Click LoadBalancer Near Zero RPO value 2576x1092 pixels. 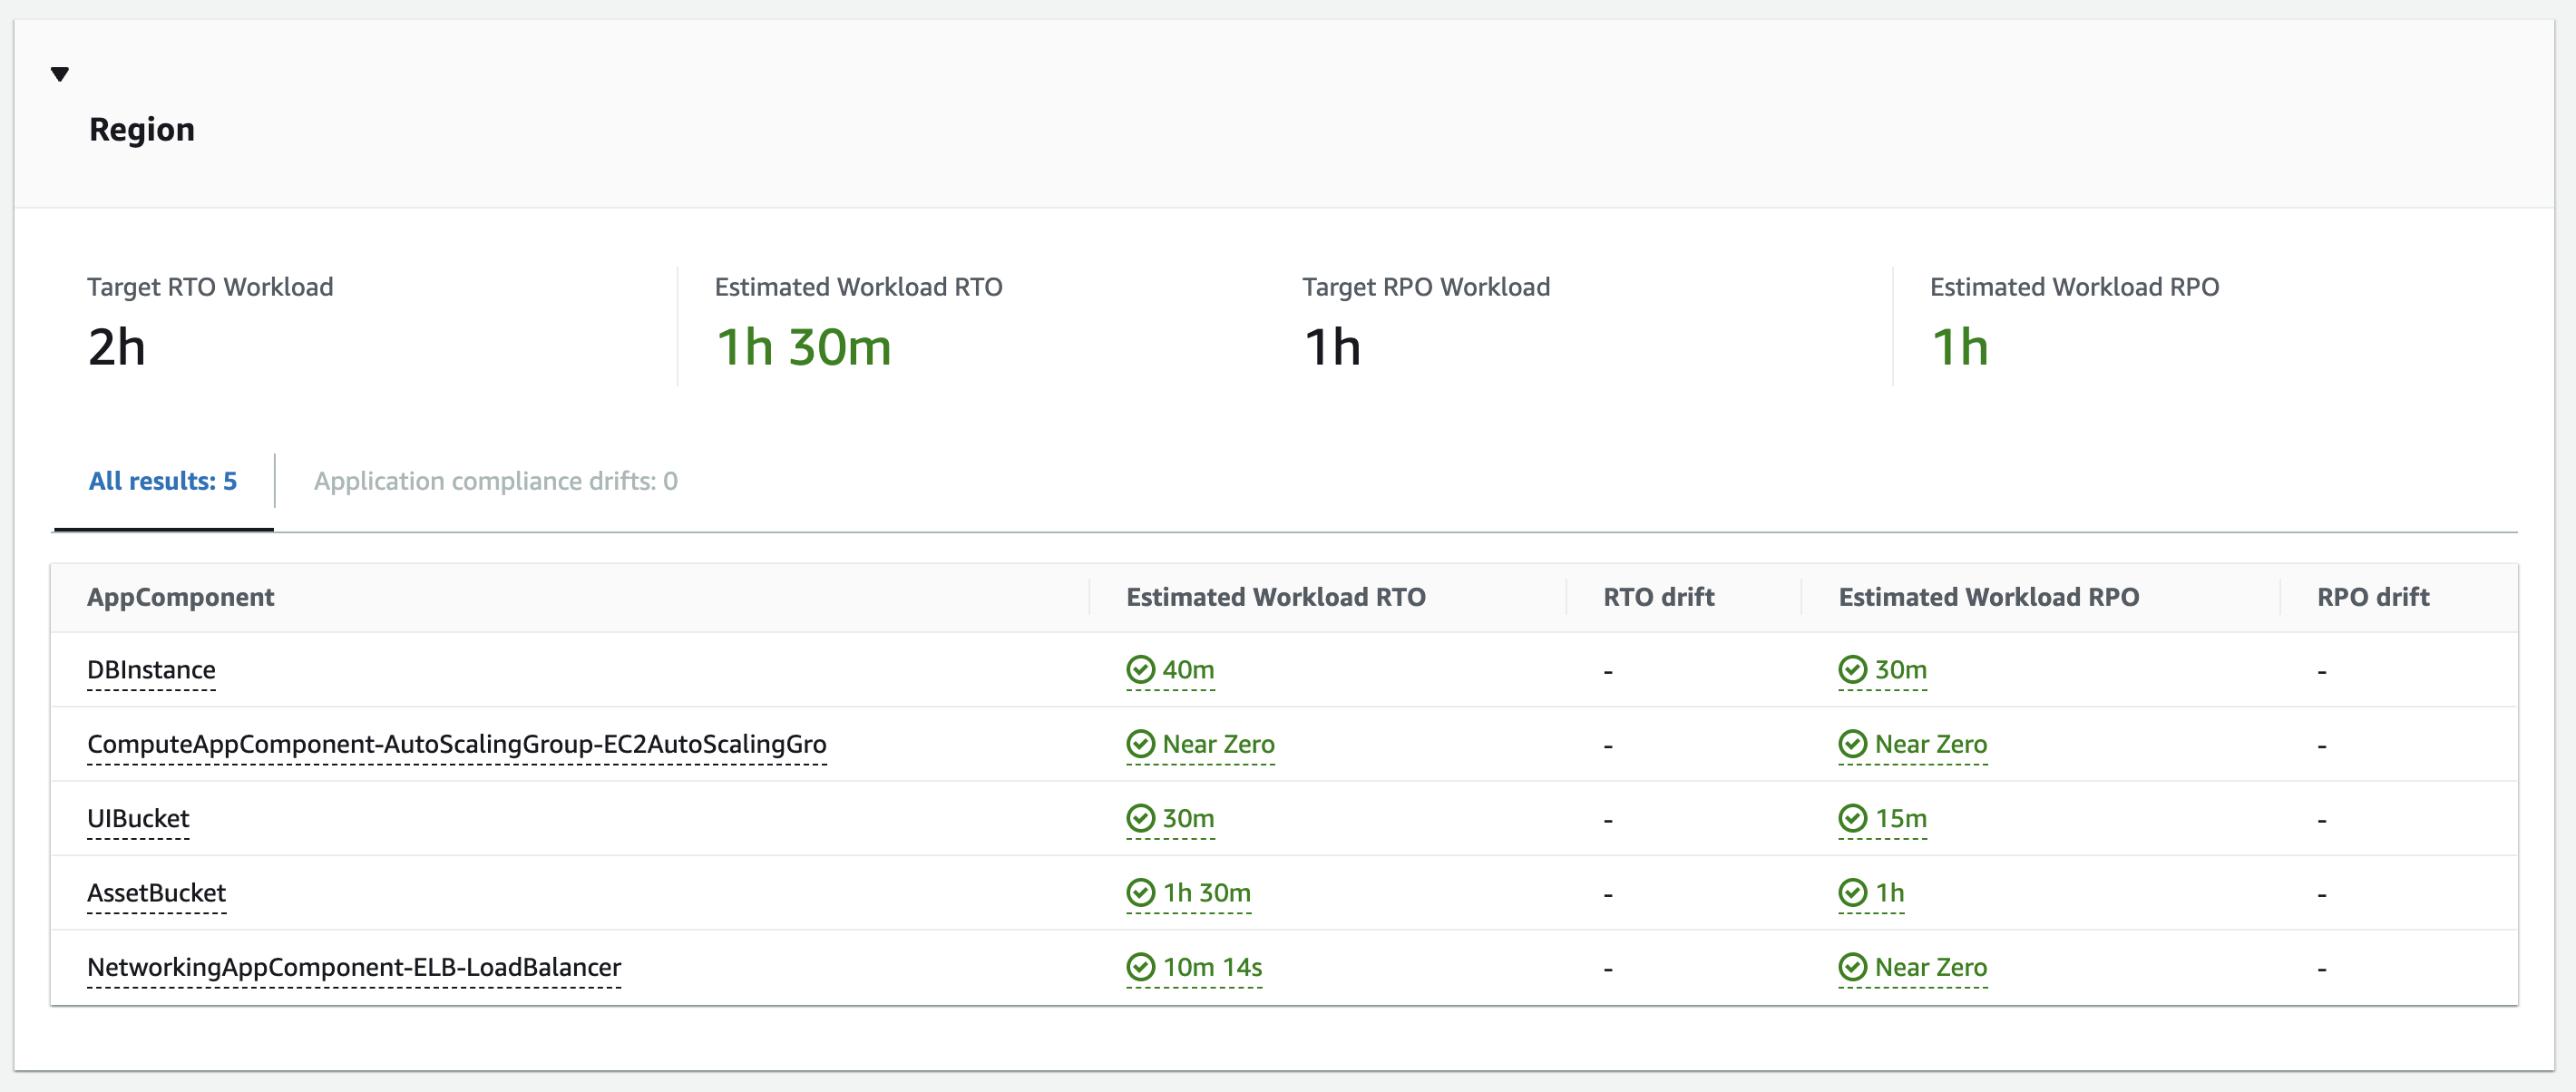pyautogui.click(x=1930, y=967)
